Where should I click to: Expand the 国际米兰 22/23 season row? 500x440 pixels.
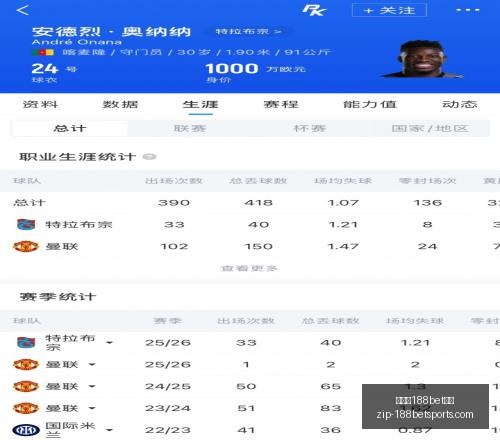[109, 430]
